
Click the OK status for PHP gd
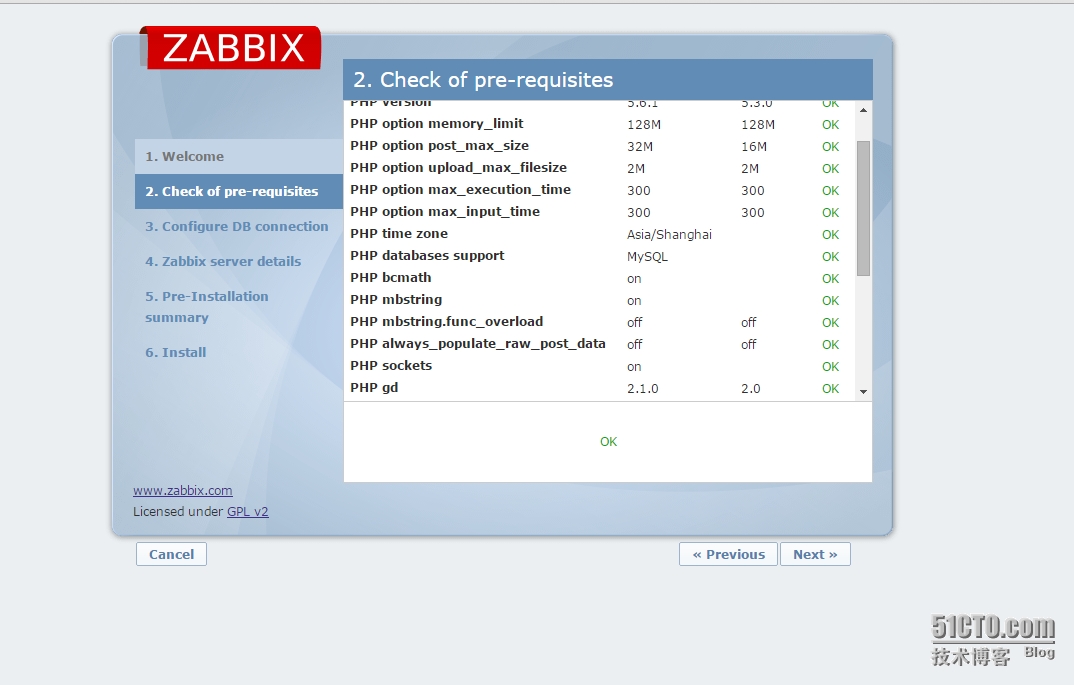click(x=830, y=388)
